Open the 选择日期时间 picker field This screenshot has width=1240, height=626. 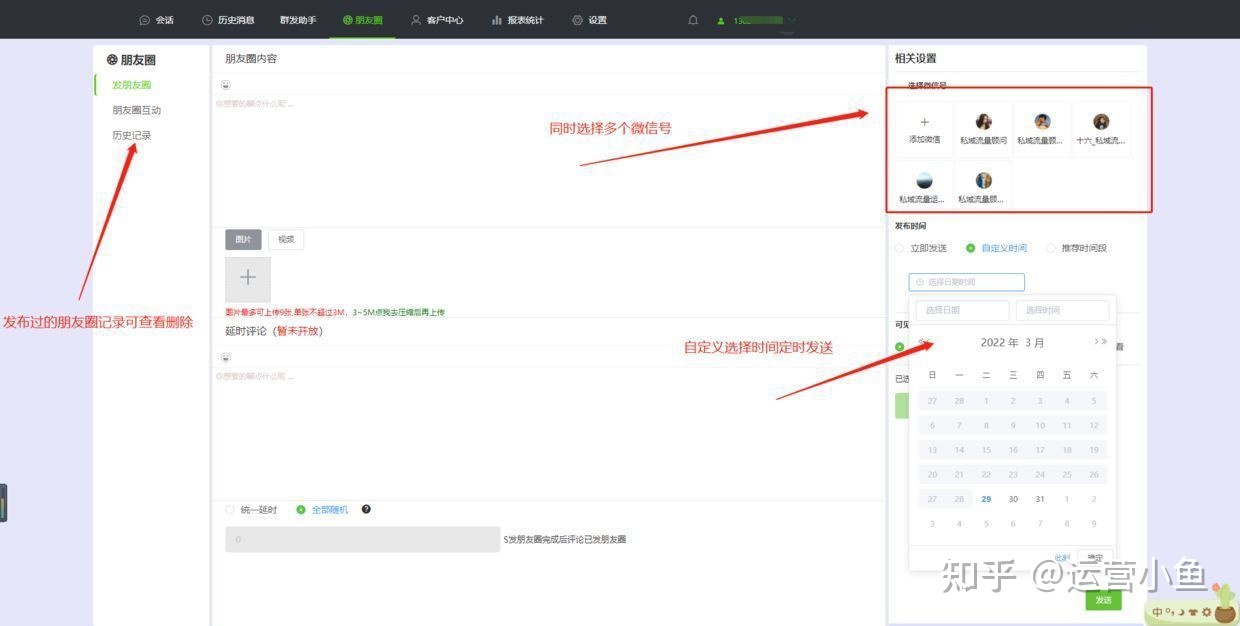966,282
